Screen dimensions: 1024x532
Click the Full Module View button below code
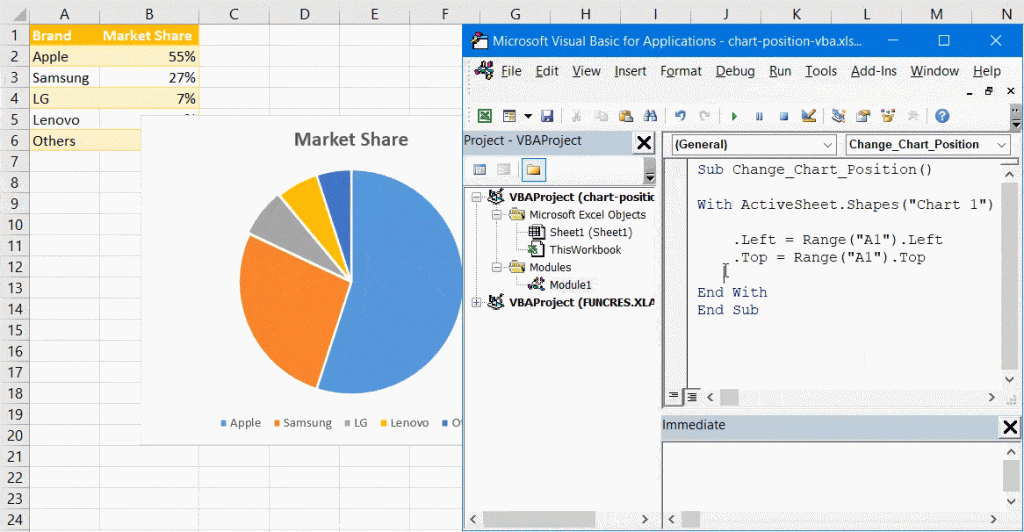(x=691, y=396)
